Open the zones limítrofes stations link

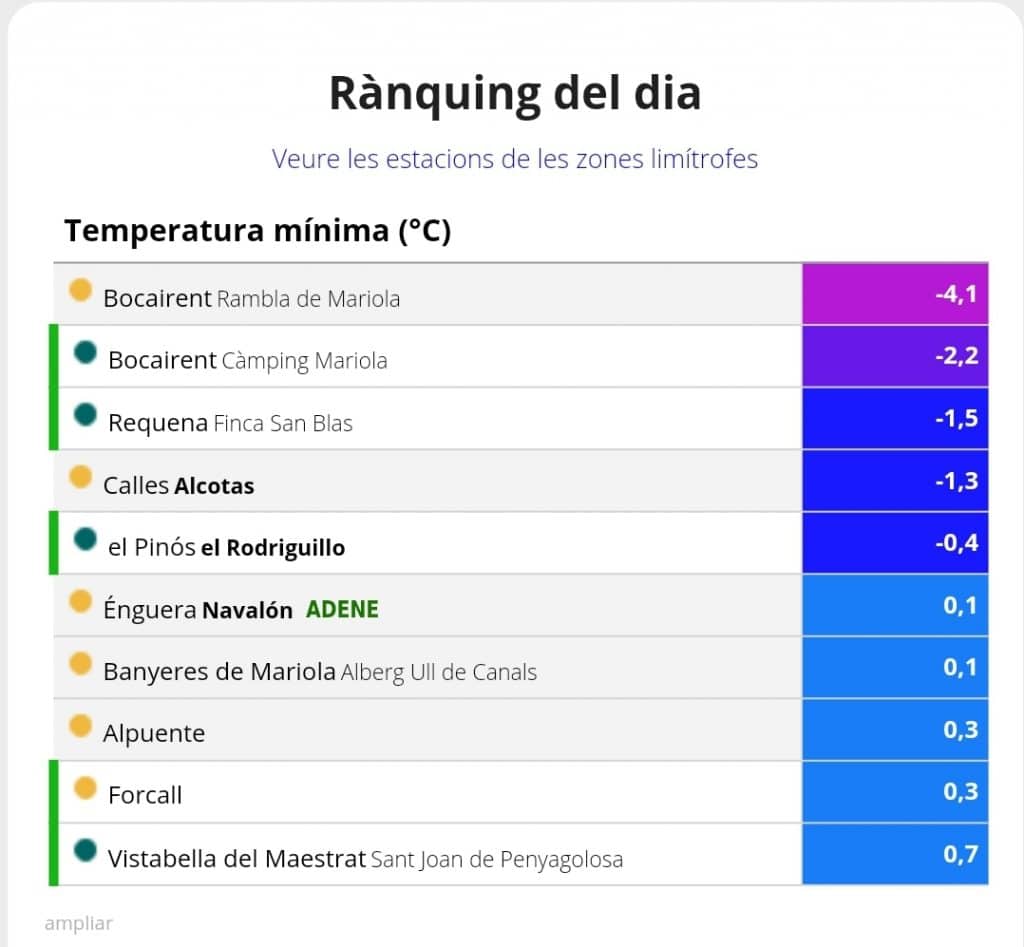[515, 159]
